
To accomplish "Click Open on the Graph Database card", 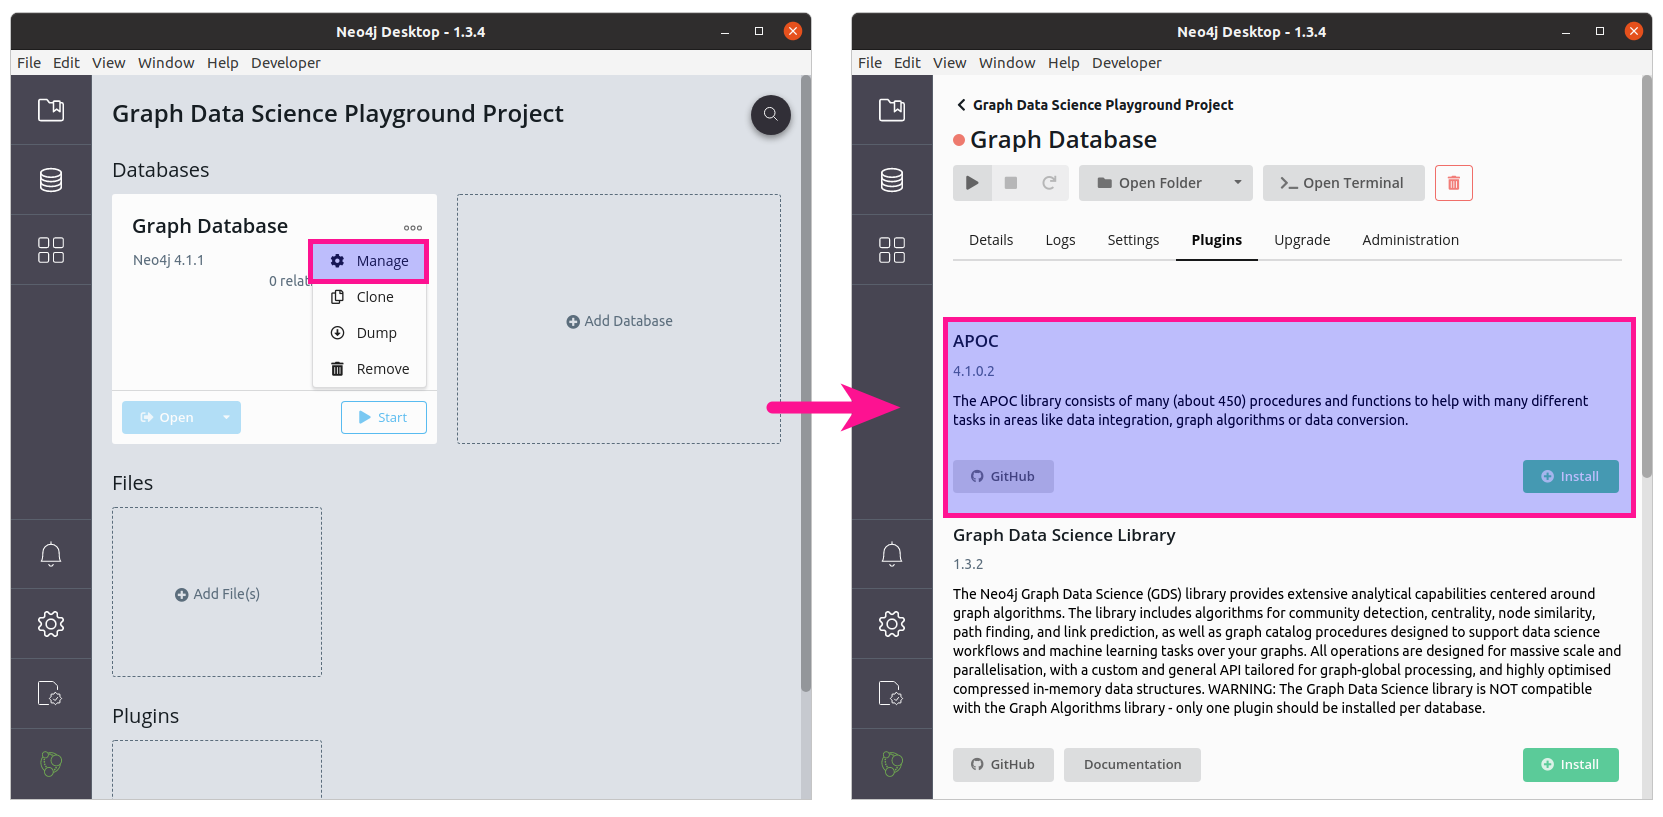I will [x=167, y=417].
